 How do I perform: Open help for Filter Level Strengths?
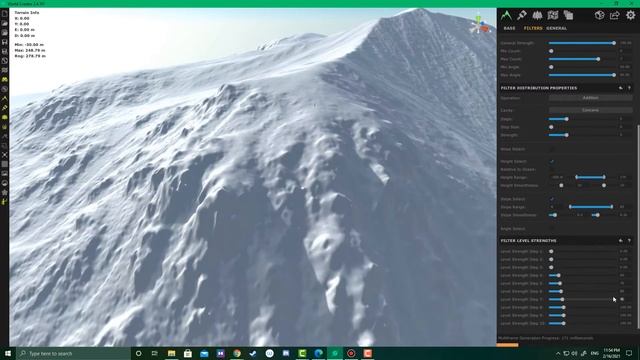pyautogui.click(x=629, y=240)
